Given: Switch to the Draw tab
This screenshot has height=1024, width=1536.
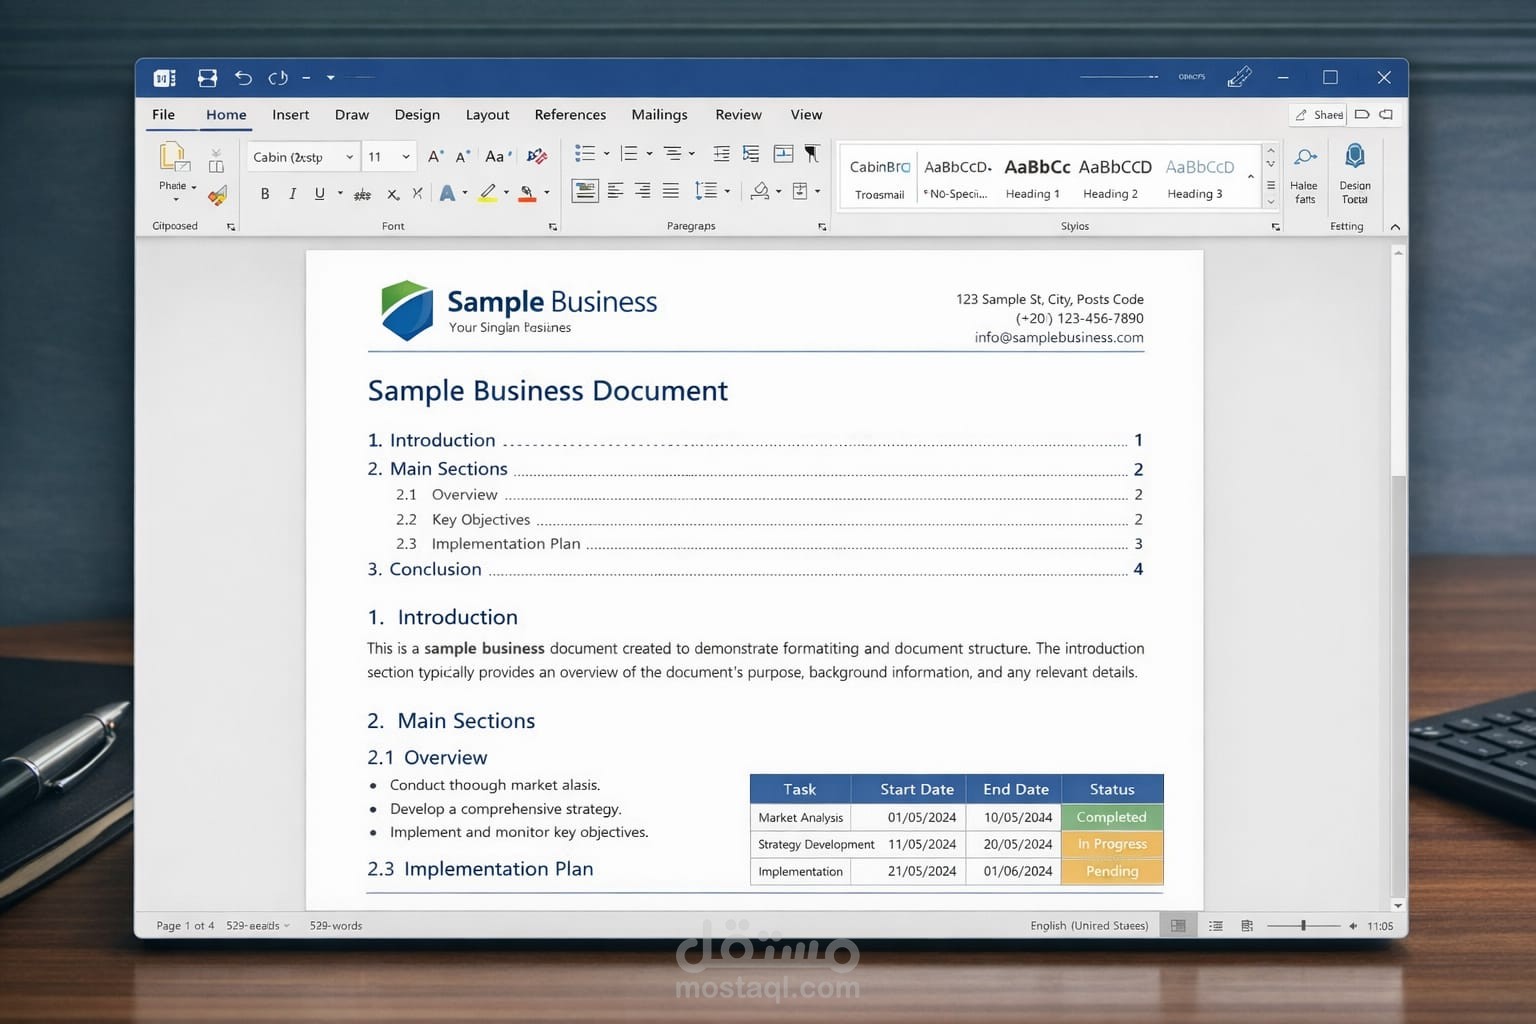Looking at the screenshot, I should click(x=352, y=115).
